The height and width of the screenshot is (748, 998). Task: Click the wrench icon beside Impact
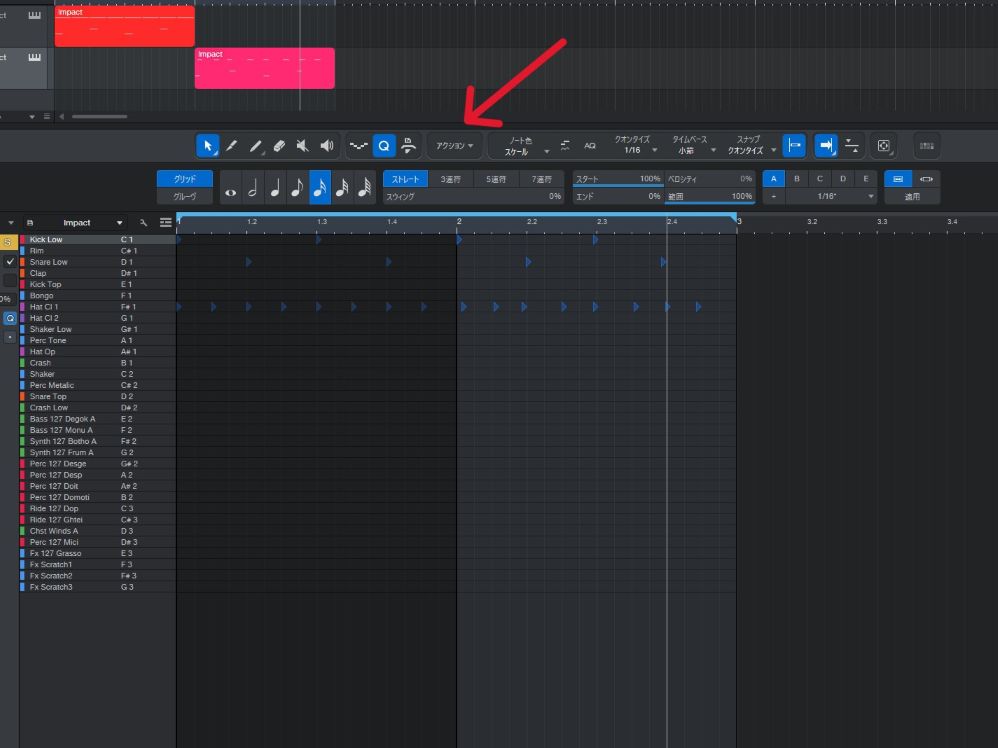coord(144,223)
